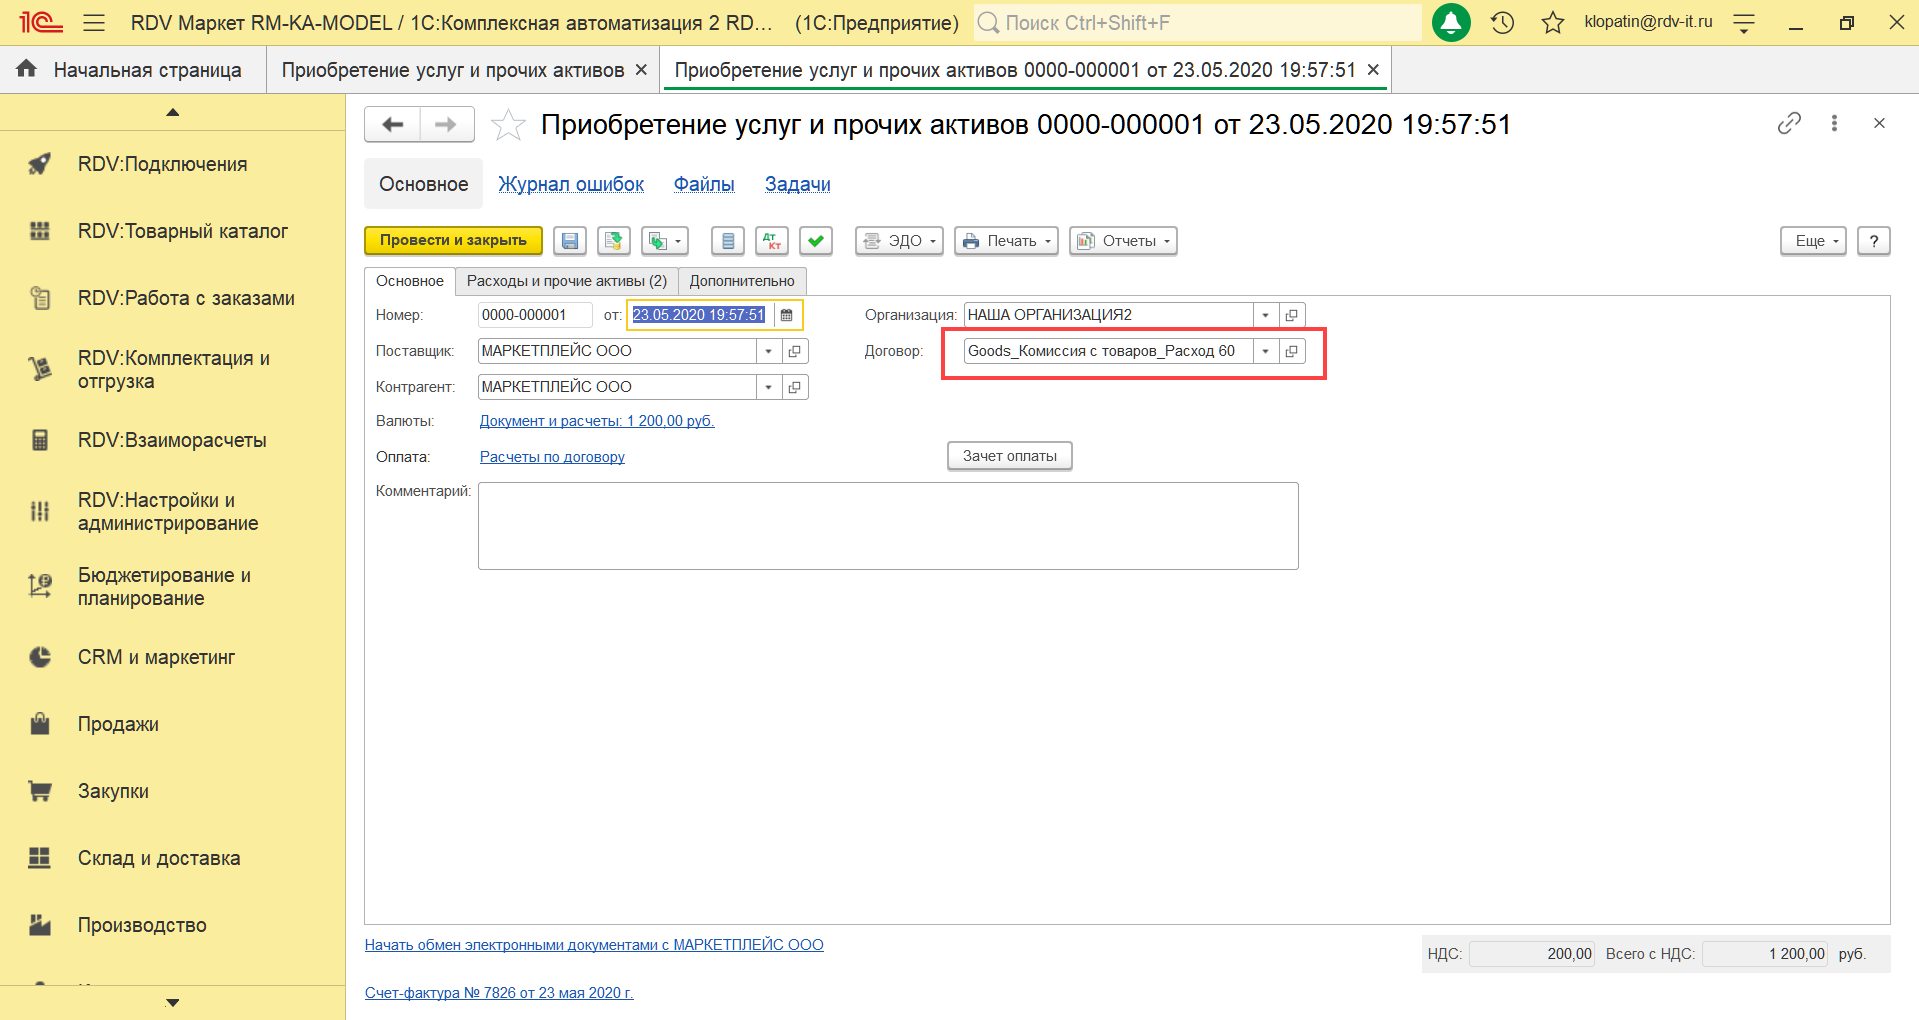Click into the Комментарий text field
This screenshot has width=1919, height=1020.
(x=888, y=526)
